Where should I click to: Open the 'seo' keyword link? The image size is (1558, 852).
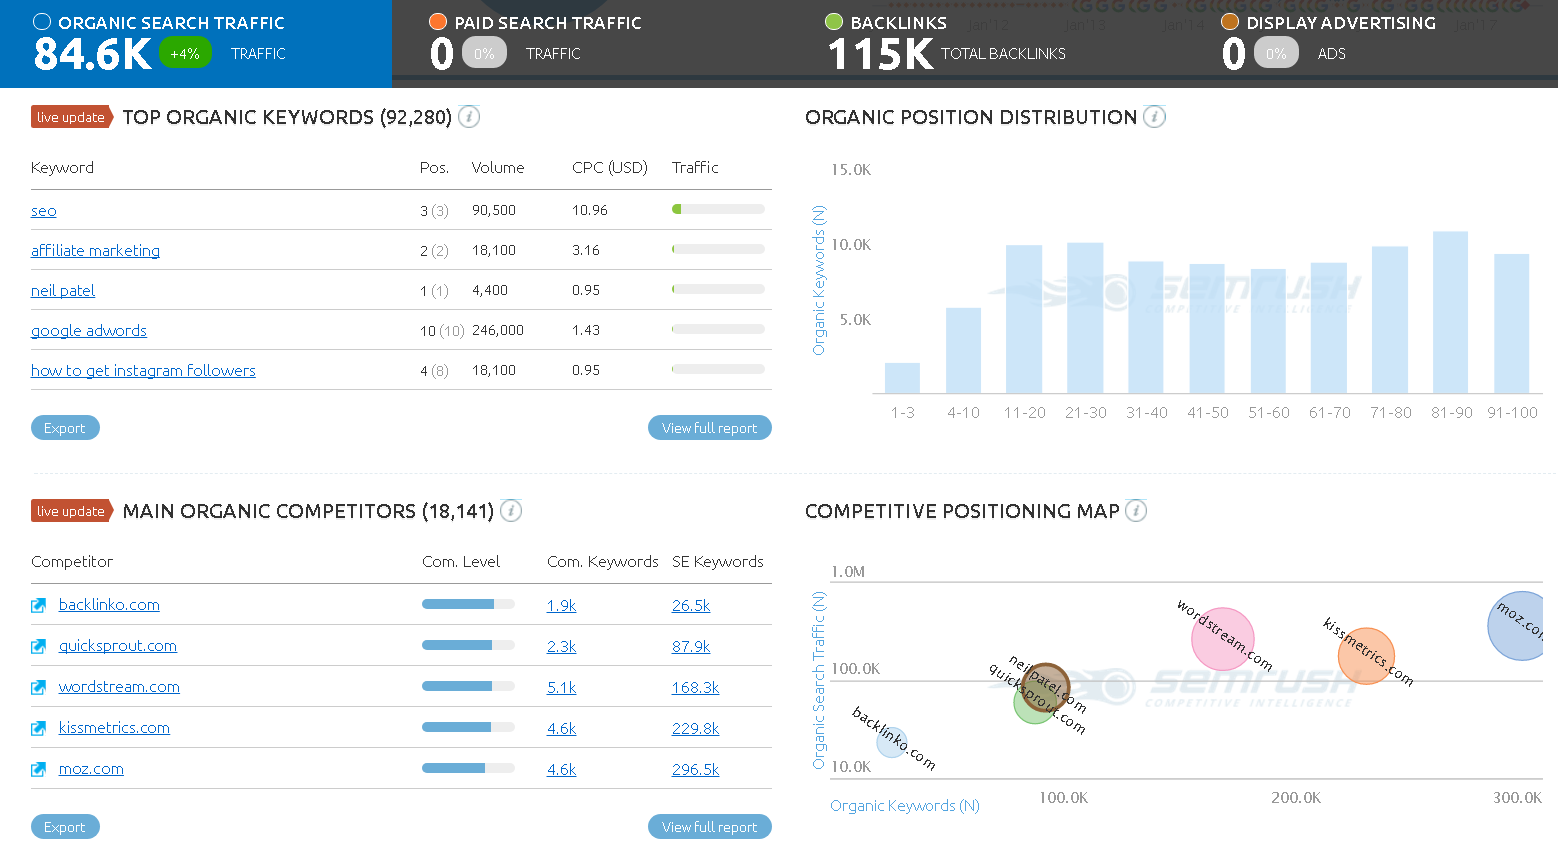click(44, 211)
